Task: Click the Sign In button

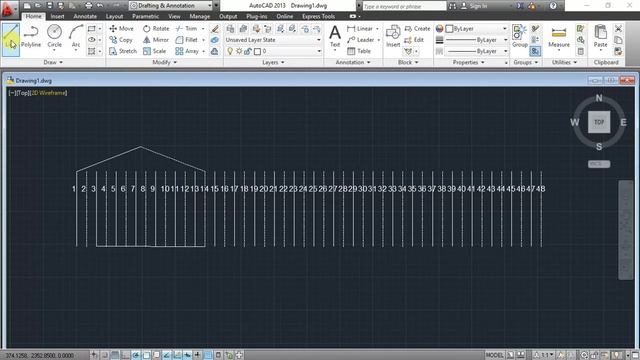Action: (x=474, y=6)
